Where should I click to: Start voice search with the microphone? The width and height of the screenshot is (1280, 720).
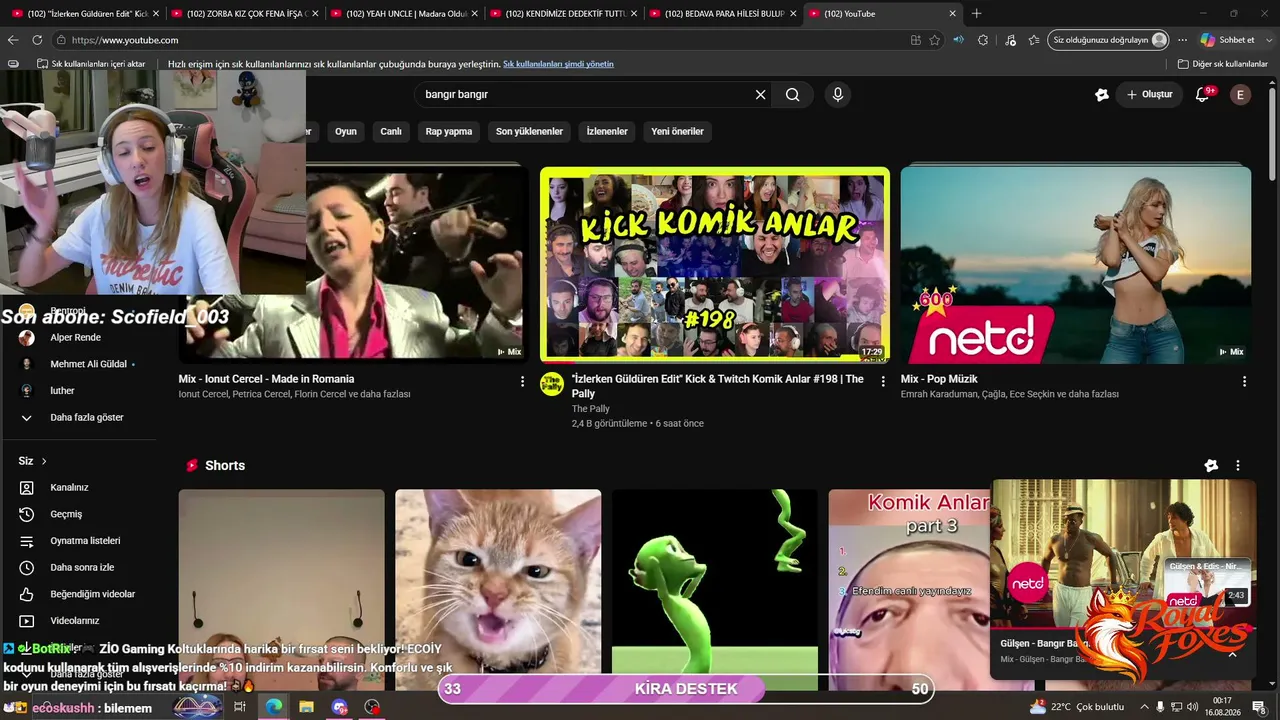coord(838,94)
